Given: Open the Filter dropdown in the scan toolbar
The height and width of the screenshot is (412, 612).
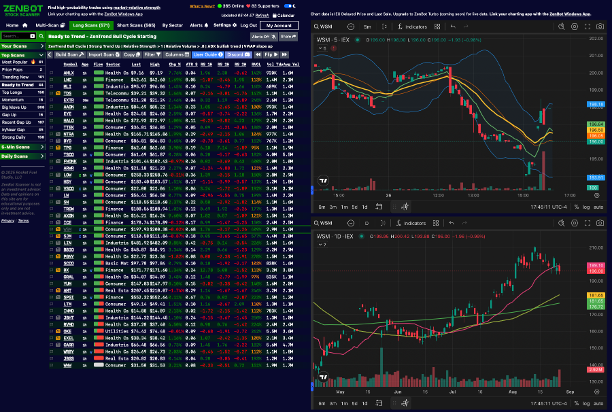Looking at the screenshot, I should coord(152,55).
